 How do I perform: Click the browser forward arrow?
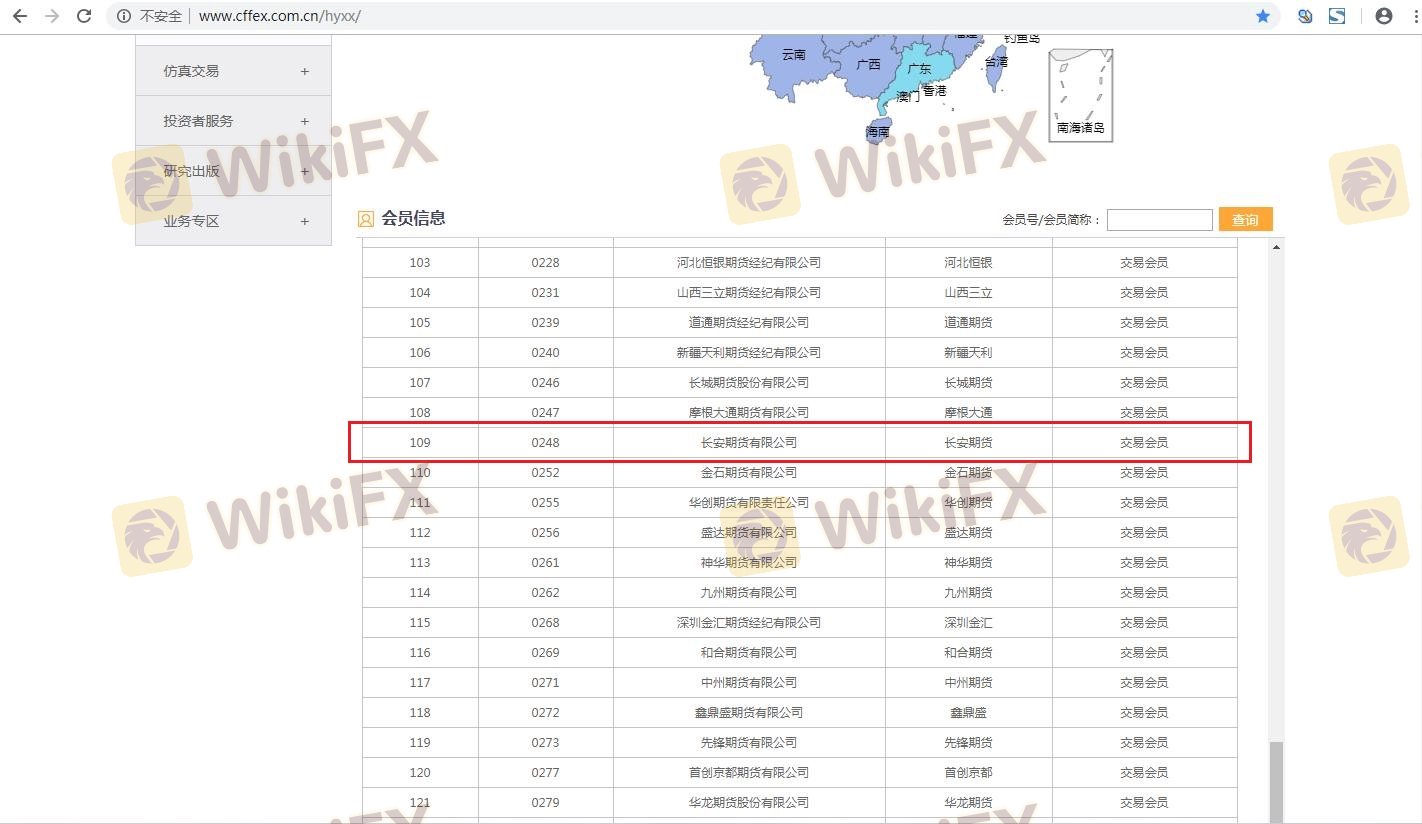[x=52, y=16]
